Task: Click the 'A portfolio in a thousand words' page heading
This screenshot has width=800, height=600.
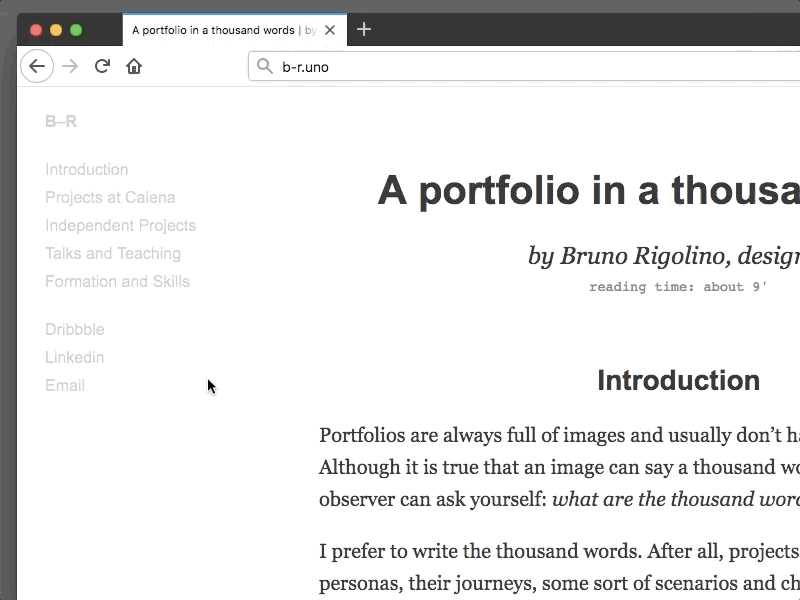Action: [x=588, y=191]
